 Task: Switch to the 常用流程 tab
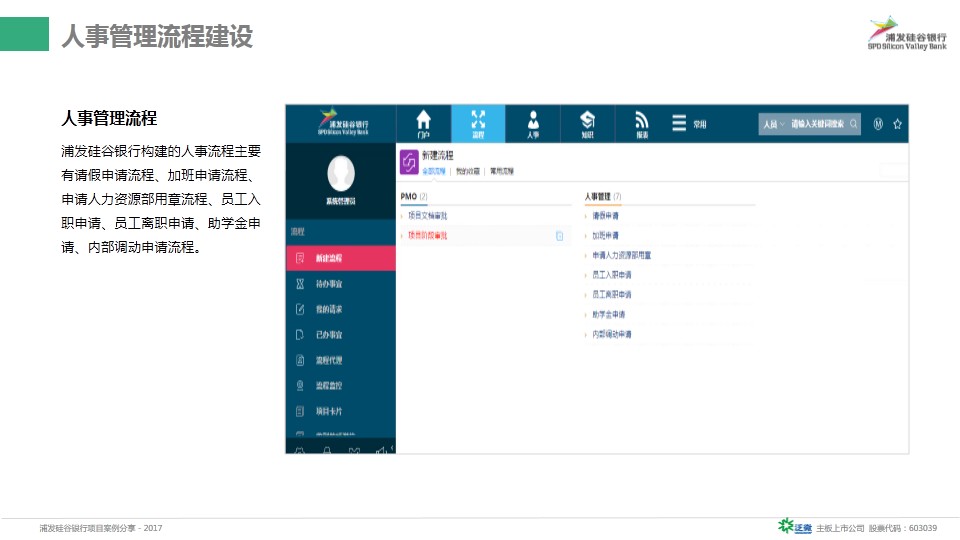(502, 171)
